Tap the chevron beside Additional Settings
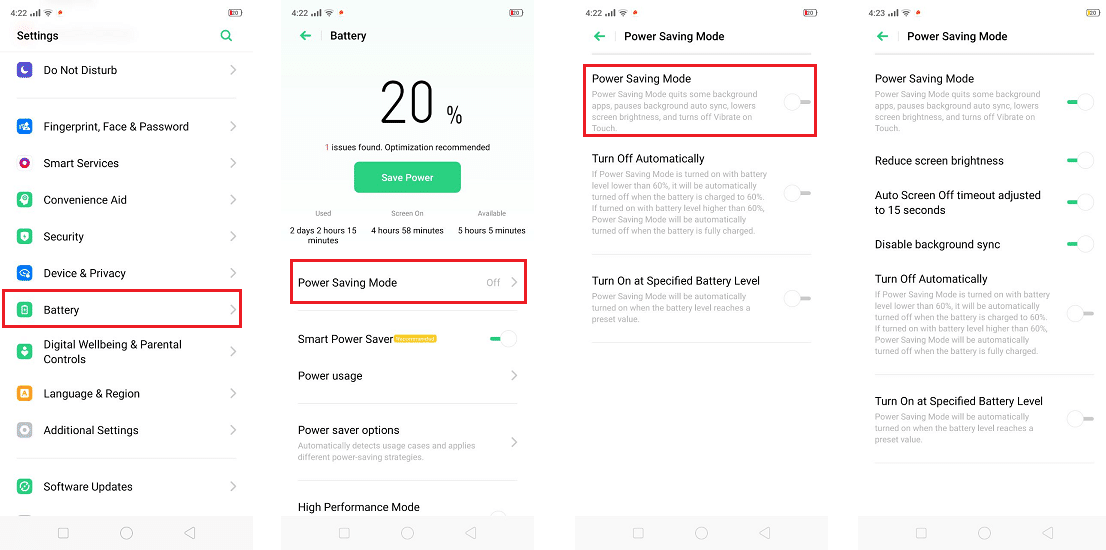The image size is (1106, 550). point(233,430)
